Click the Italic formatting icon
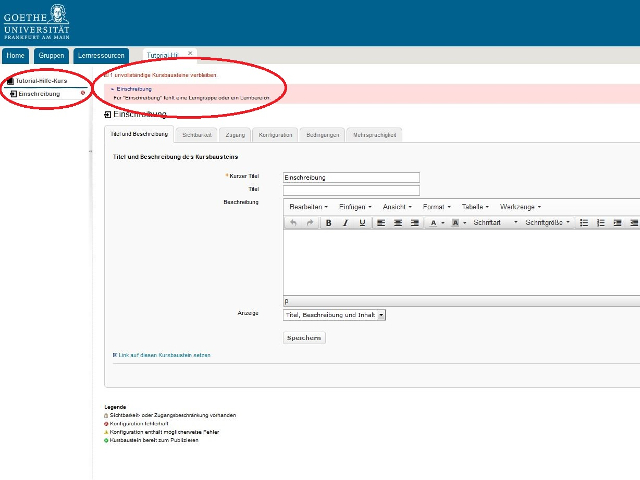Image resolution: width=640 pixels, height=480 pixels. pos(345,223)
